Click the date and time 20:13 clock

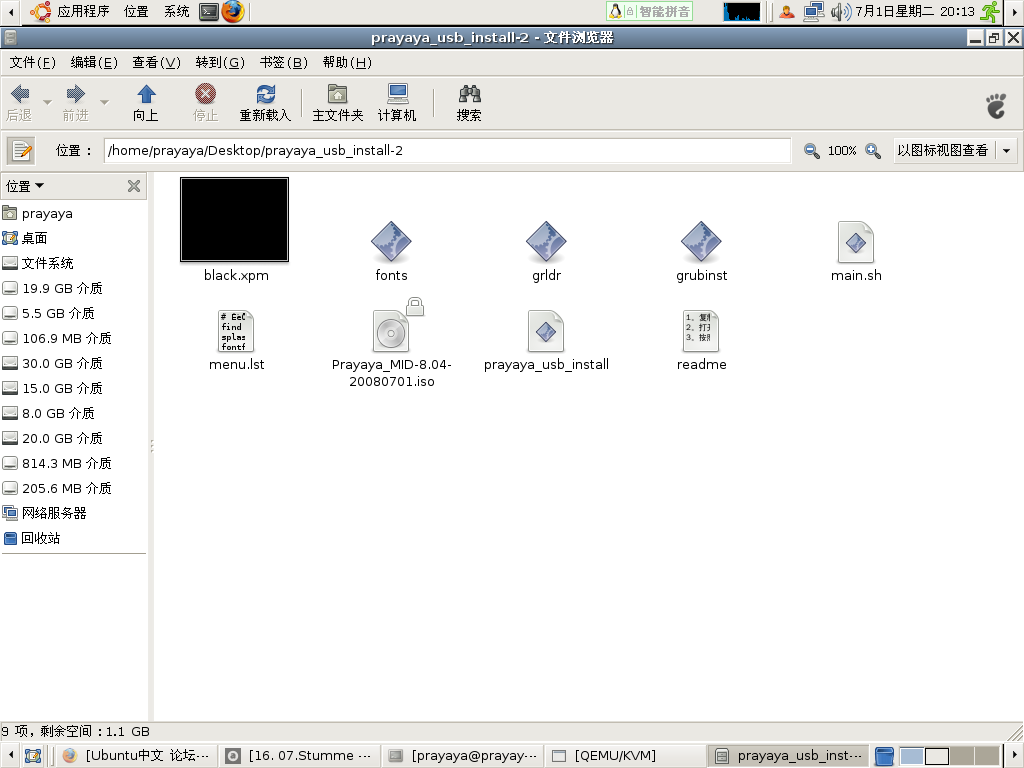(x=914, y=11)
